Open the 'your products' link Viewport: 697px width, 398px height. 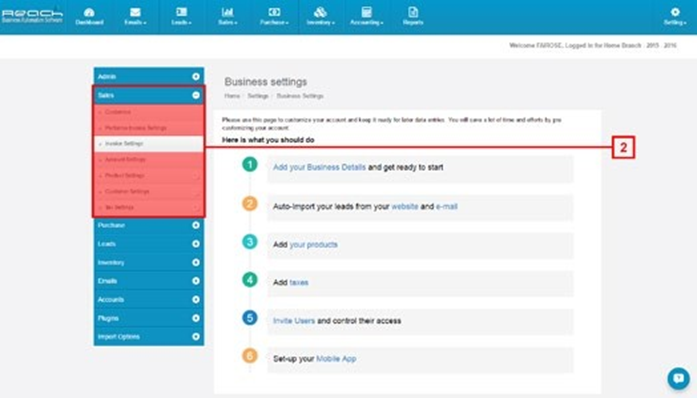coord(313,245)
